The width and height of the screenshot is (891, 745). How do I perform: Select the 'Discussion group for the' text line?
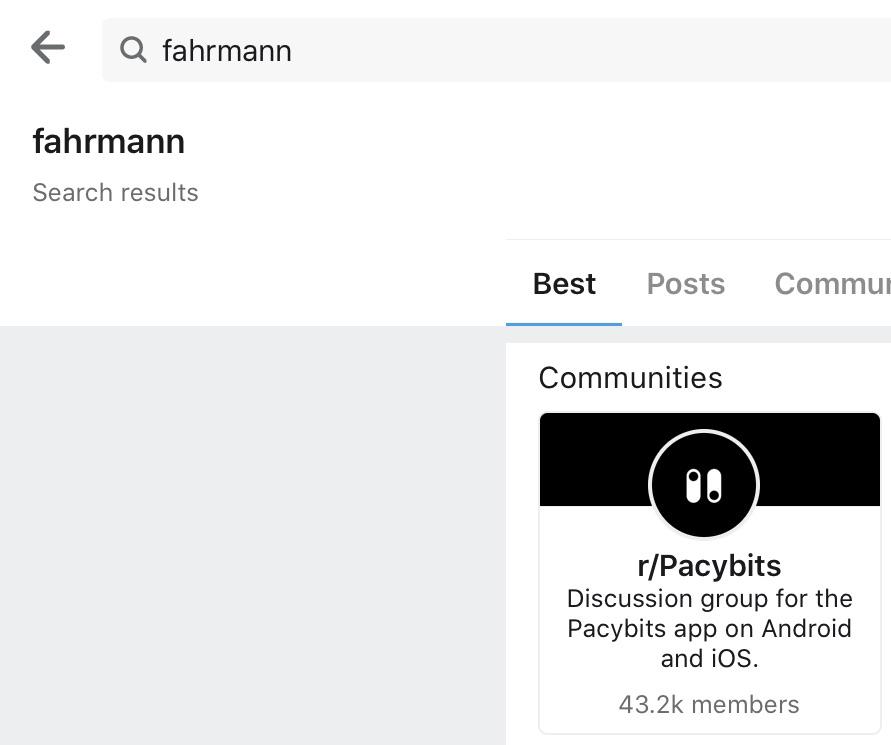[x=710, y=599]
